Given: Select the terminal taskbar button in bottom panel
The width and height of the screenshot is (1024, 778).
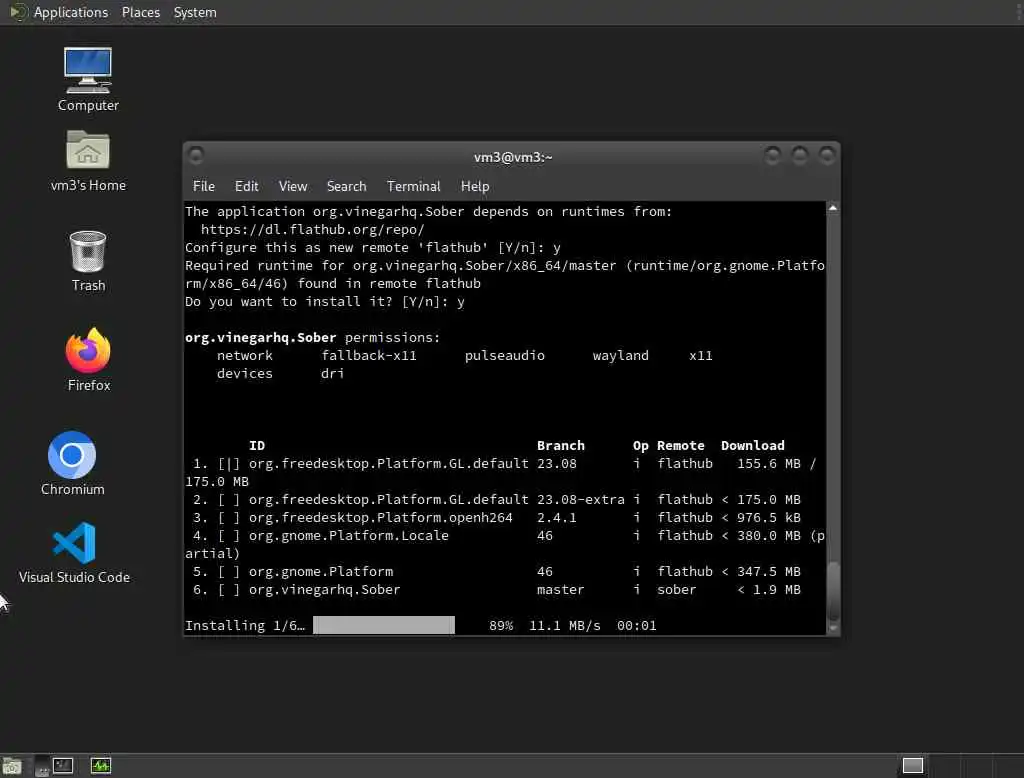Looking at the screenshot, I should 62,766.
